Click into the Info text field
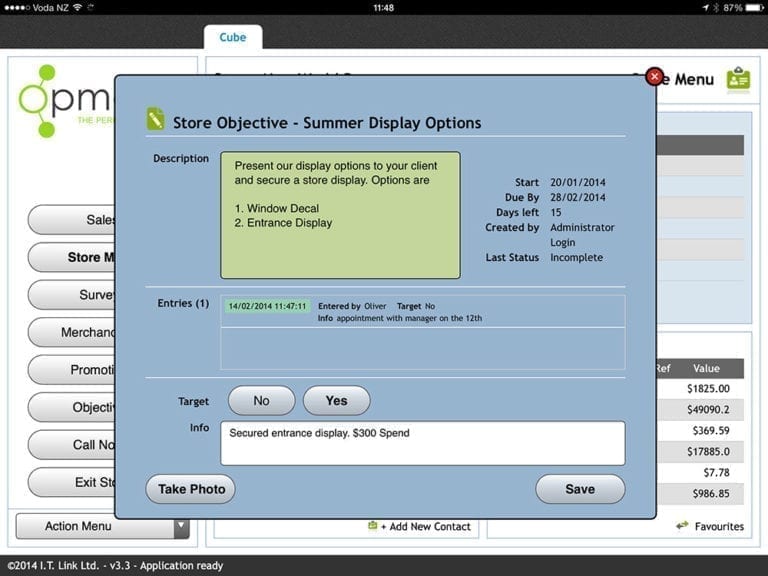Screen dimensions: 768x576 pos(423,443)
